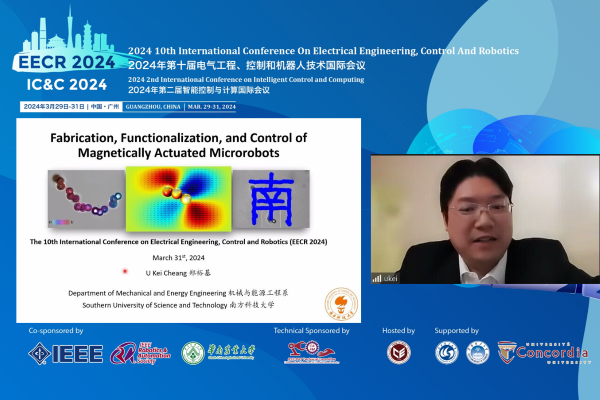Image resolution: width=600 pixels, height=400 pixels.
Task: Click the slide line 'The 10th International Conference on Electrical Engineering'
Action: [178, 242]
